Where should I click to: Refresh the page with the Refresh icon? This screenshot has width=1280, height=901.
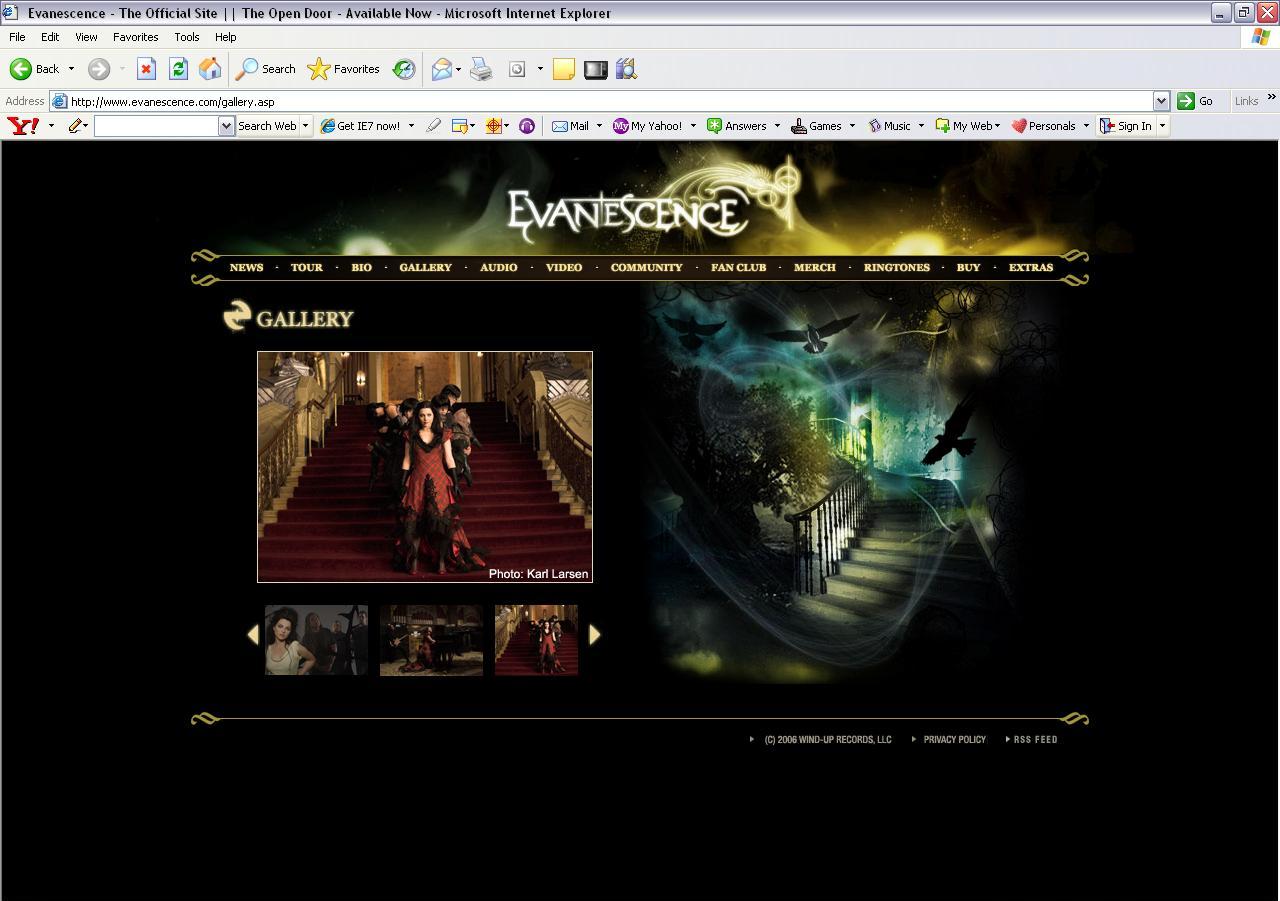click(x=178, y=69)
